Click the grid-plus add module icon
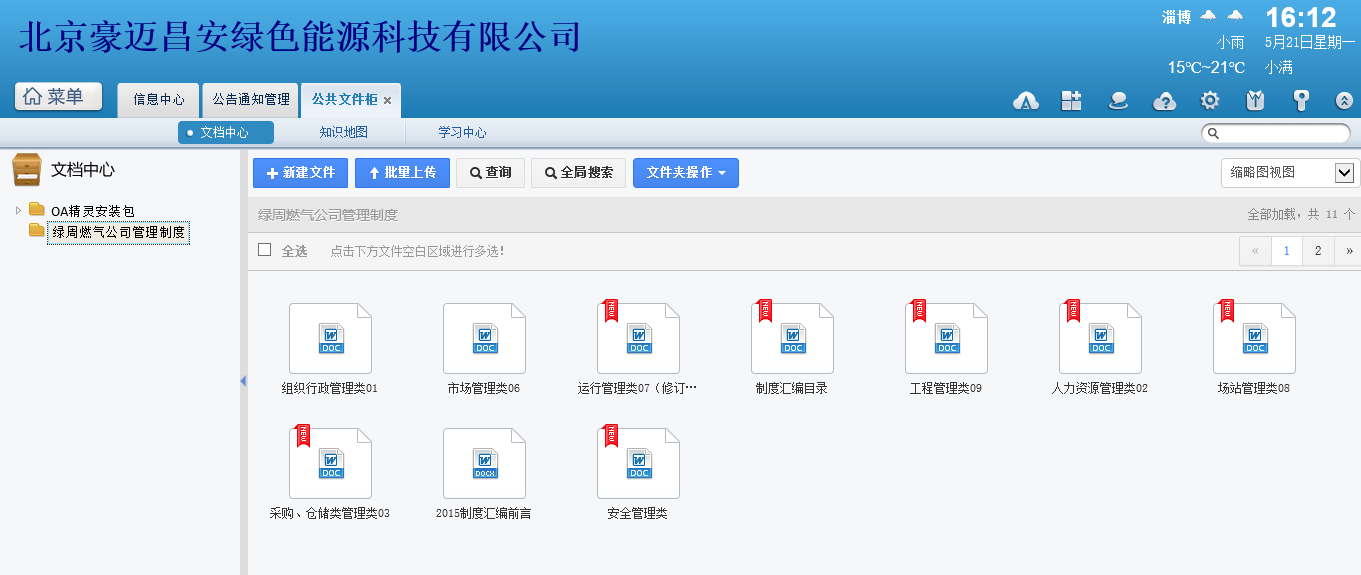1361x575 pixels. [1072, 100]
